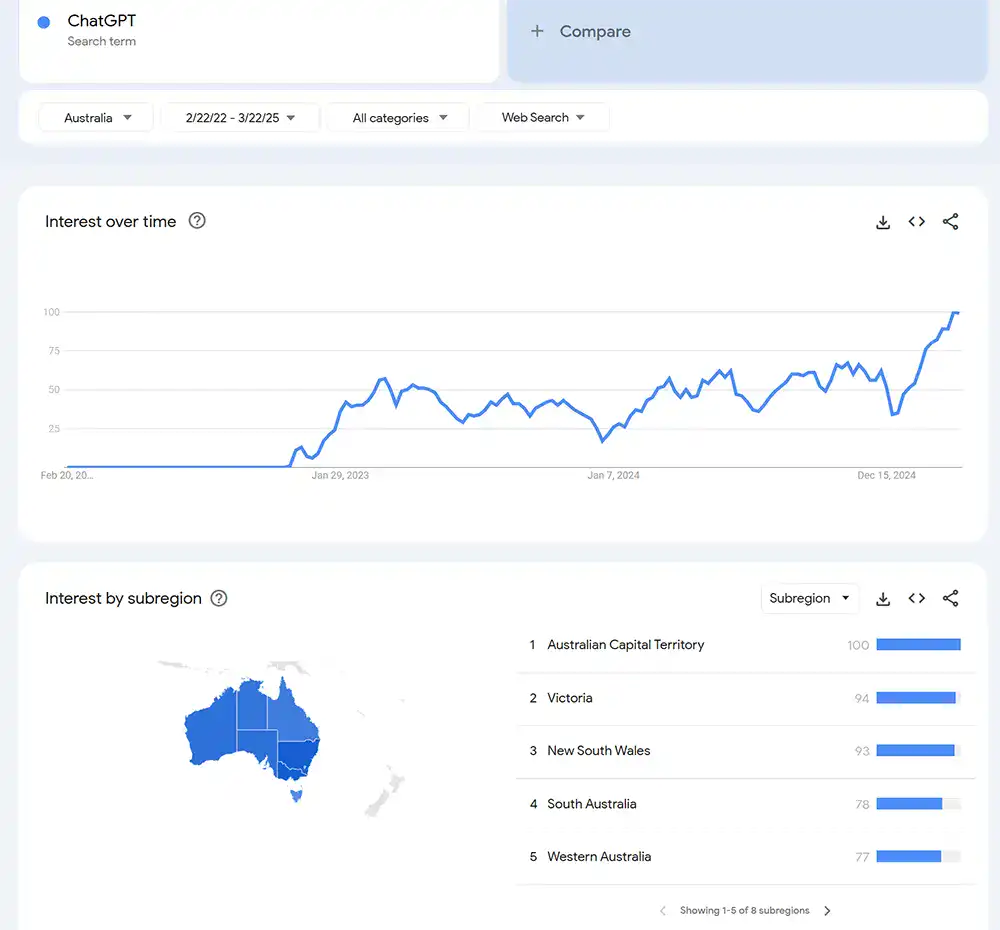Download Interest over time data as CSV
1000x930 pixels.
click(x=882, y=222)
